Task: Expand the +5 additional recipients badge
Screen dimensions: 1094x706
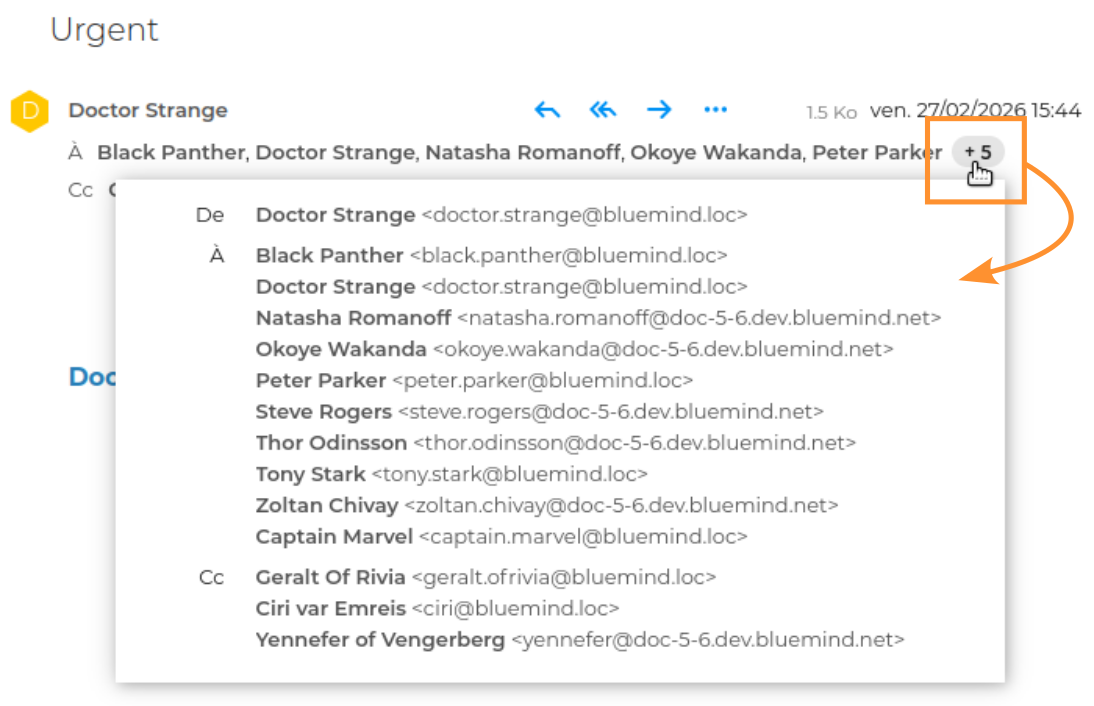Action: [978, 153]
